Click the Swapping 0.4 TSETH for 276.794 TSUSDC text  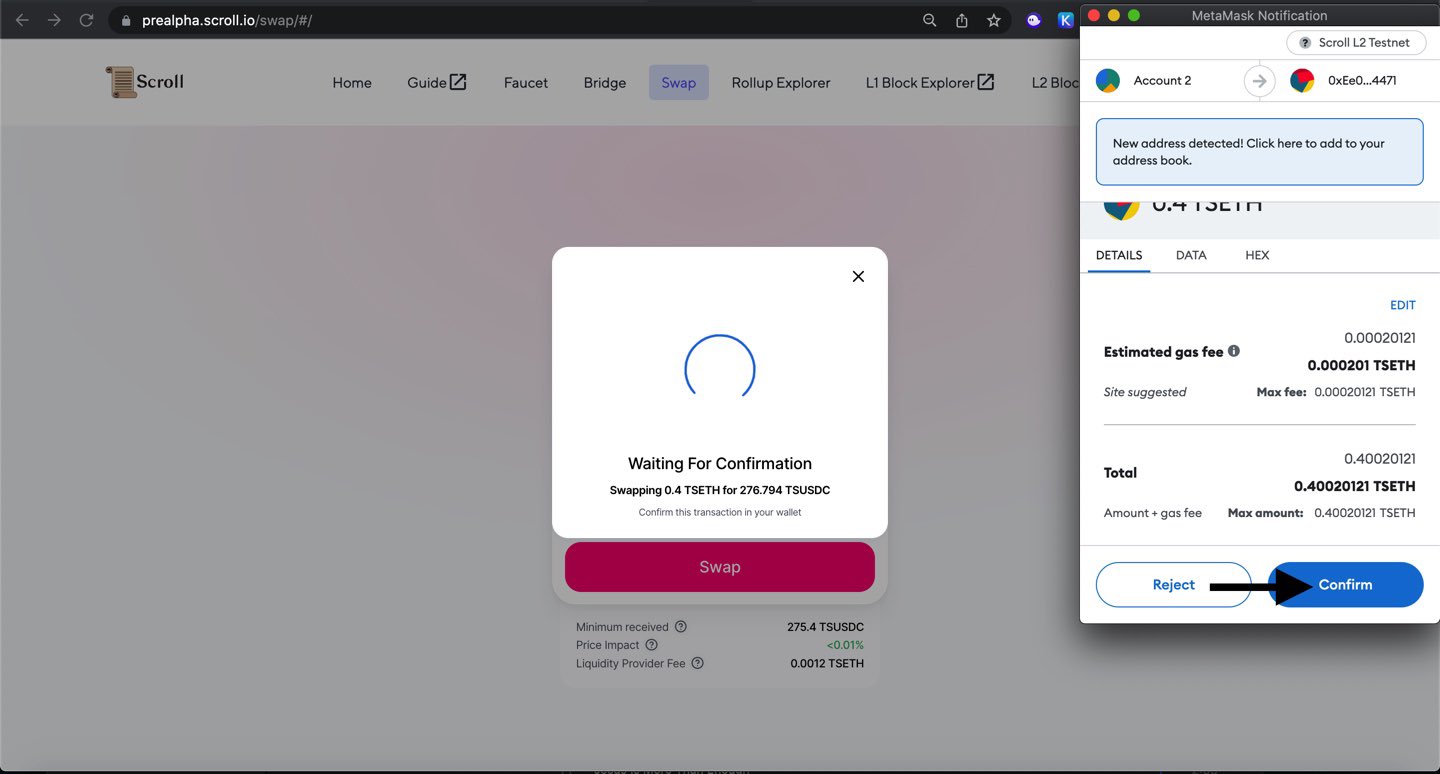click(720, 490)
